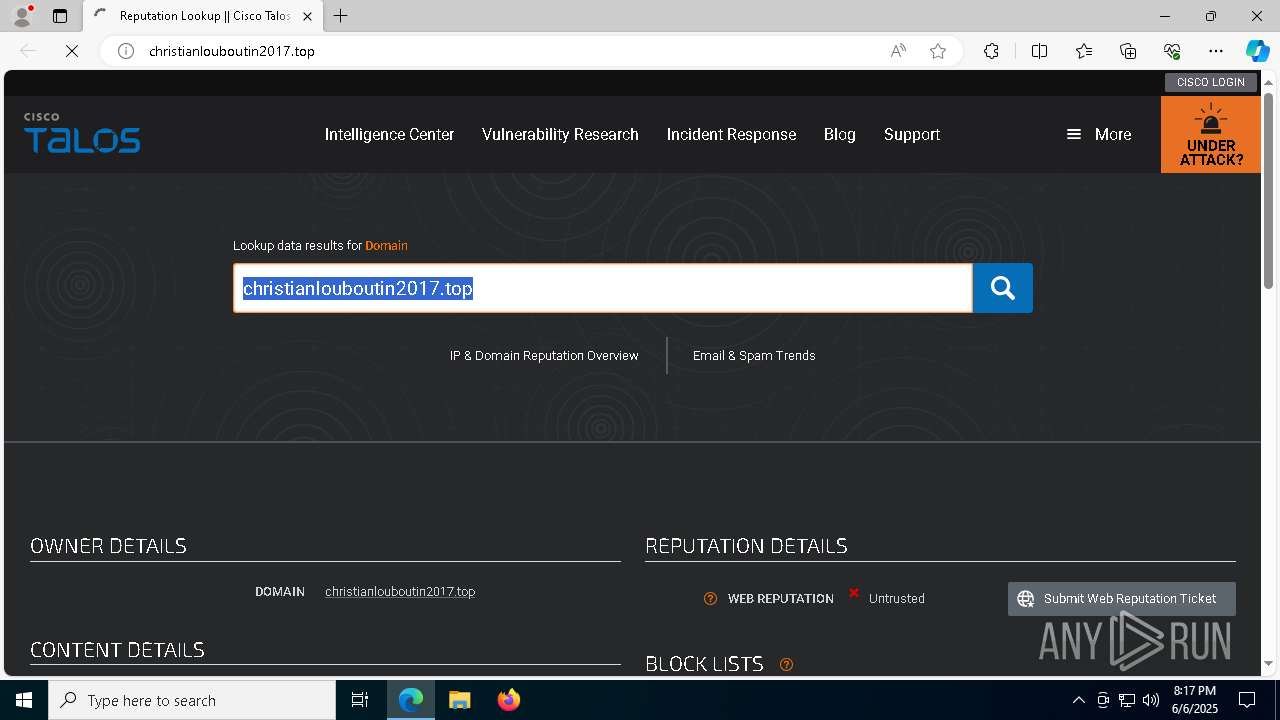Click the REPUTATION DETAILS heading
1280x720 pixels.
click(x=746, y=546)
